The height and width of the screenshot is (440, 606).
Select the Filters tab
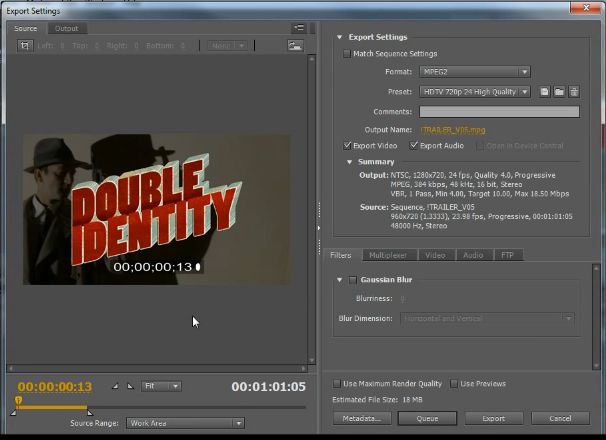pos(340,255)
